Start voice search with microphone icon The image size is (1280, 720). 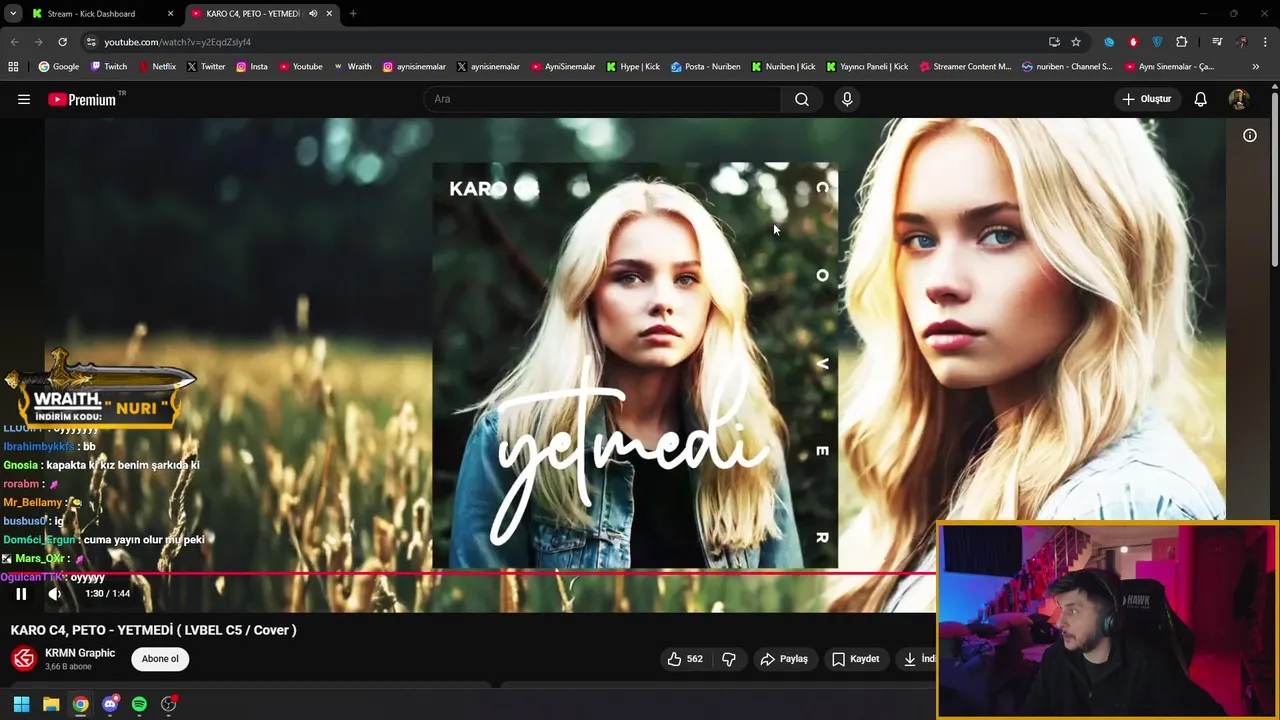(847, 99)
